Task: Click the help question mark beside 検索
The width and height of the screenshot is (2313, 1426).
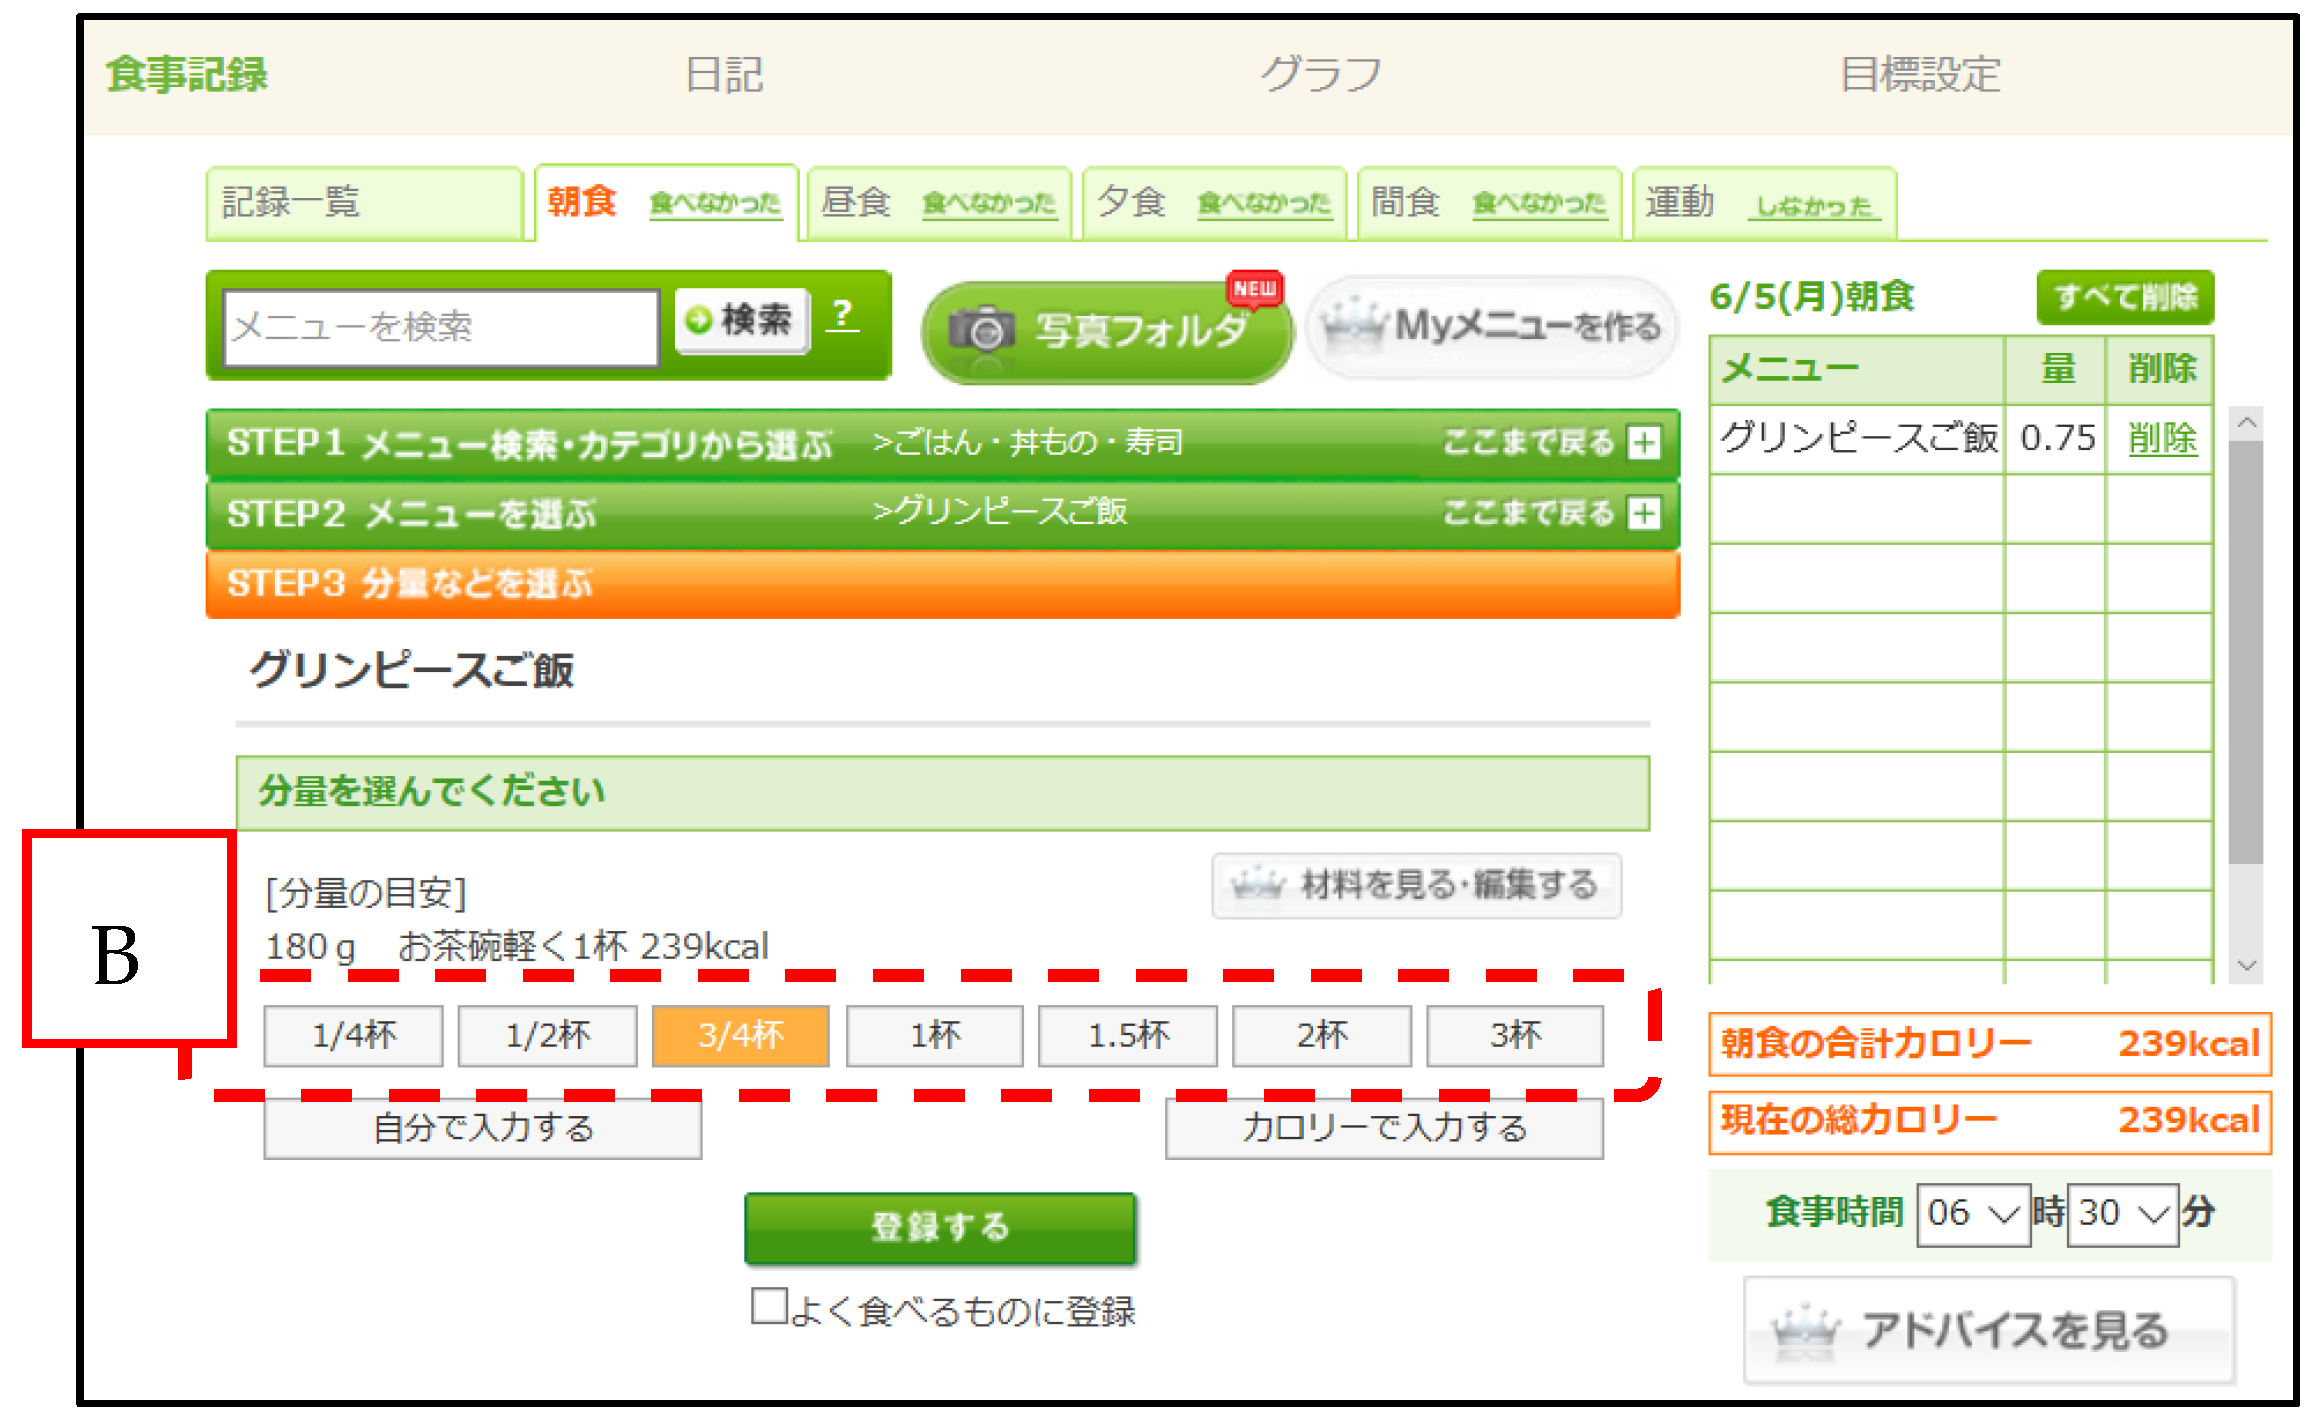Action: click(843, 316)
